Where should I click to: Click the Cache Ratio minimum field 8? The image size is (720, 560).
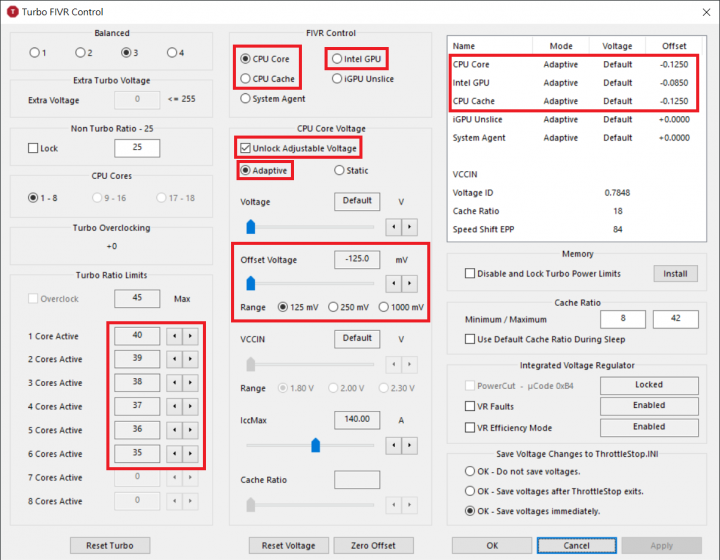pos(623,319)
